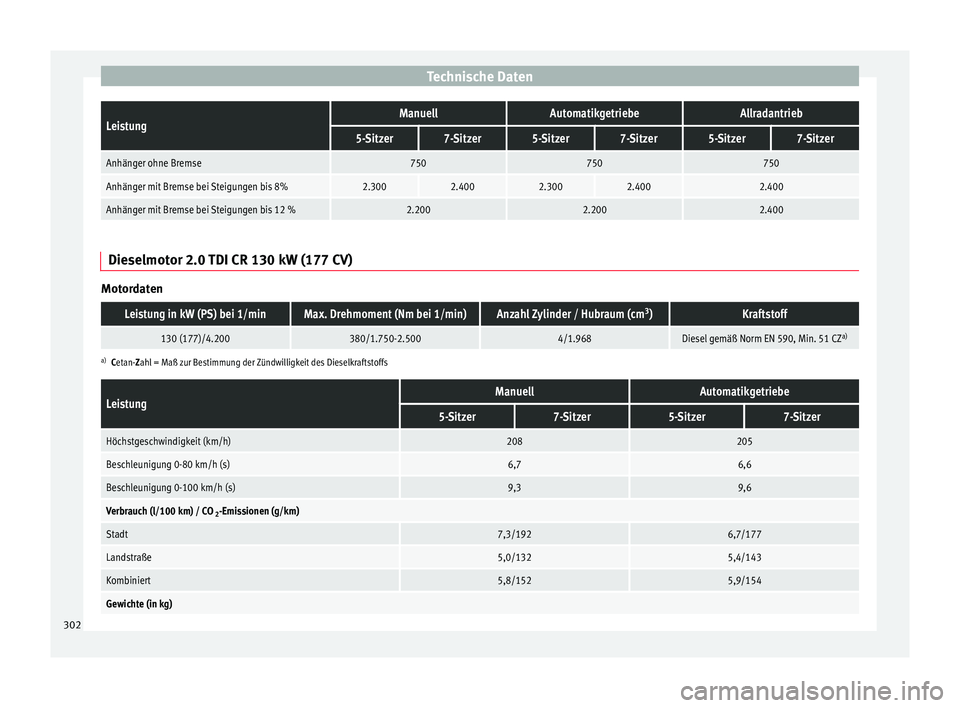Select the value '4/1.968'
The image size is (960, 708).
click(x=574, y=338)
